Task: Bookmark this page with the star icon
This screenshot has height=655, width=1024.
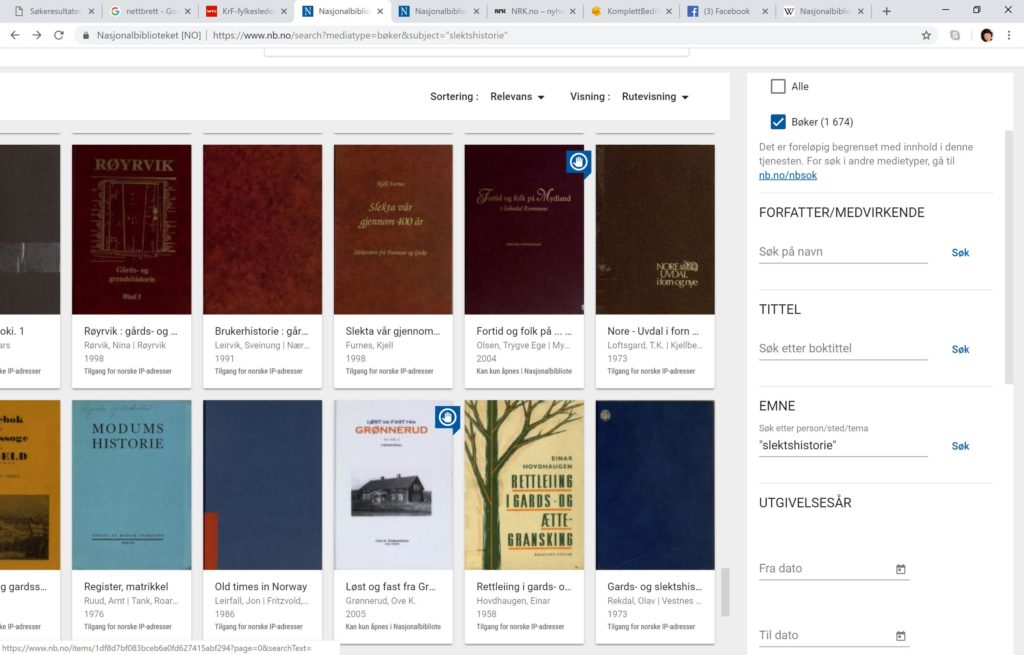Action: [926, 35]
